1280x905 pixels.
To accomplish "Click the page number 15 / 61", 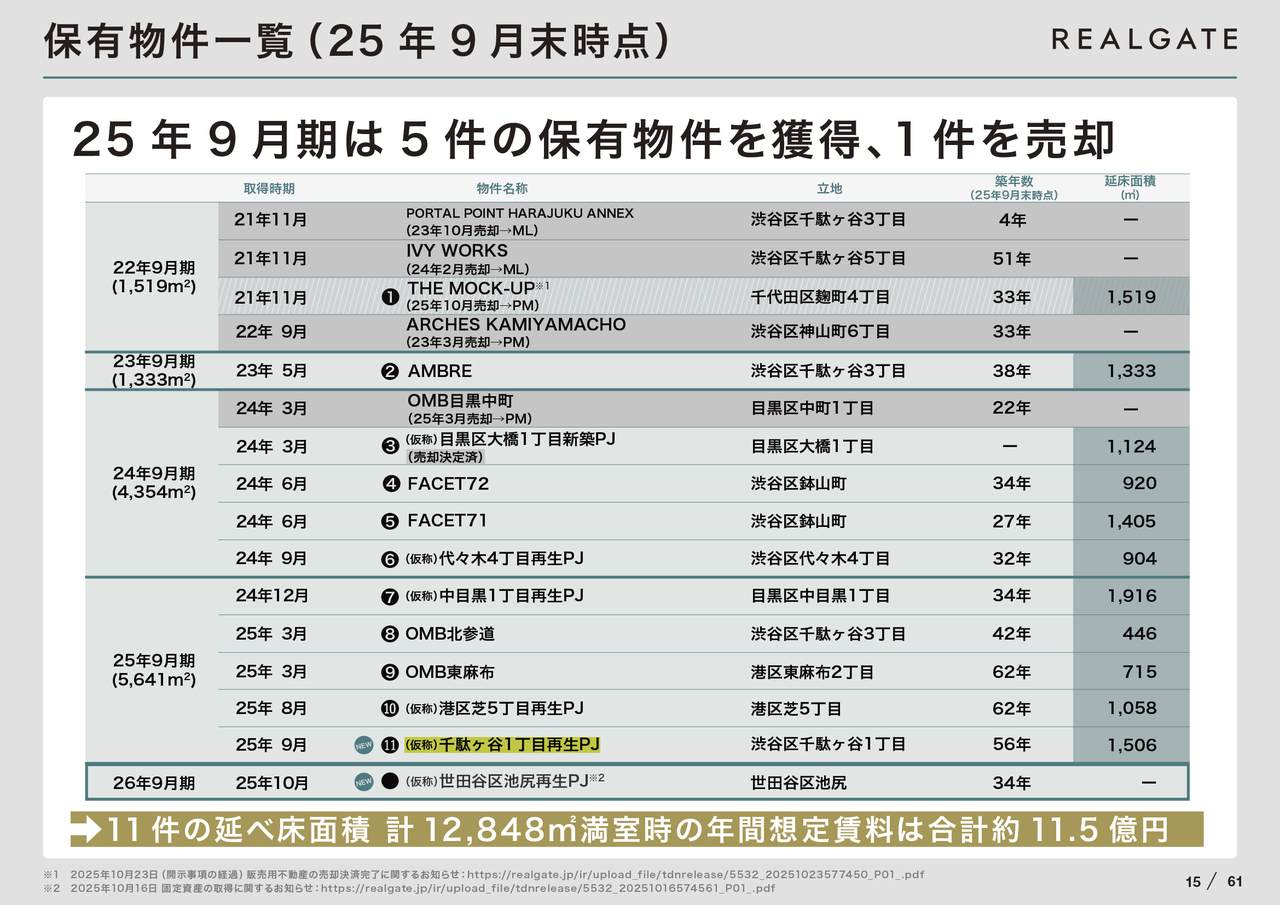I will tap(1213, 881).
